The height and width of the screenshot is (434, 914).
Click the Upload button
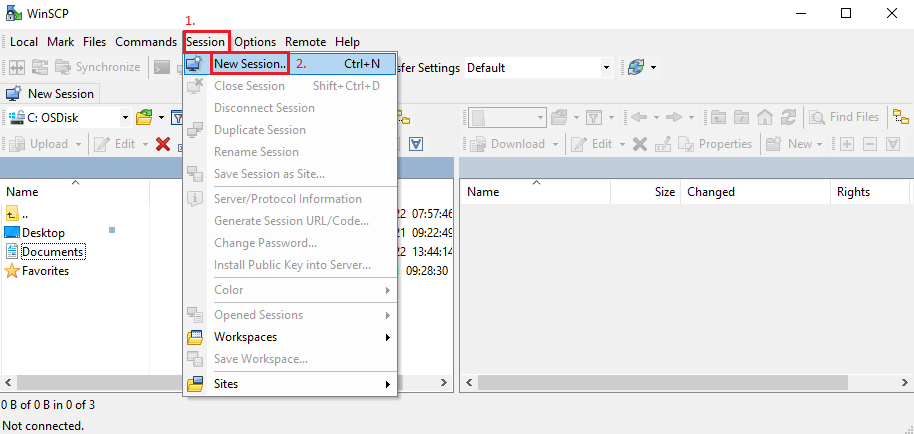(38, 144)
